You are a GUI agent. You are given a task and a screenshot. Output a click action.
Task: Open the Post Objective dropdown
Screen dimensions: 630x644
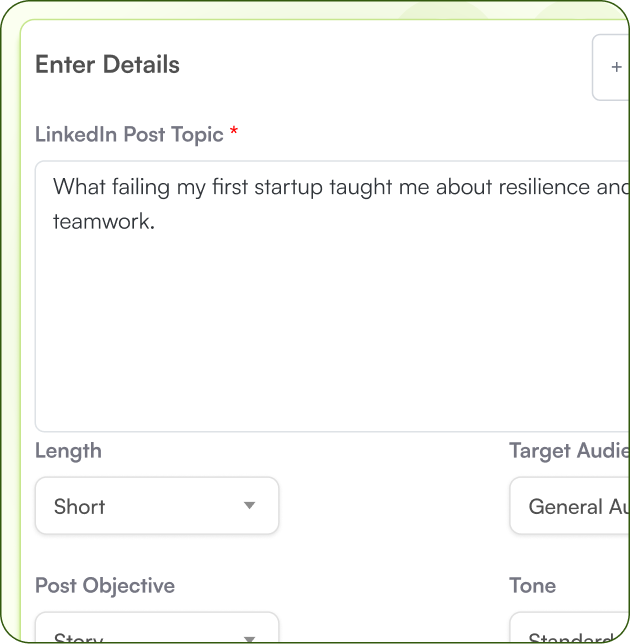(x=157, y=632)
